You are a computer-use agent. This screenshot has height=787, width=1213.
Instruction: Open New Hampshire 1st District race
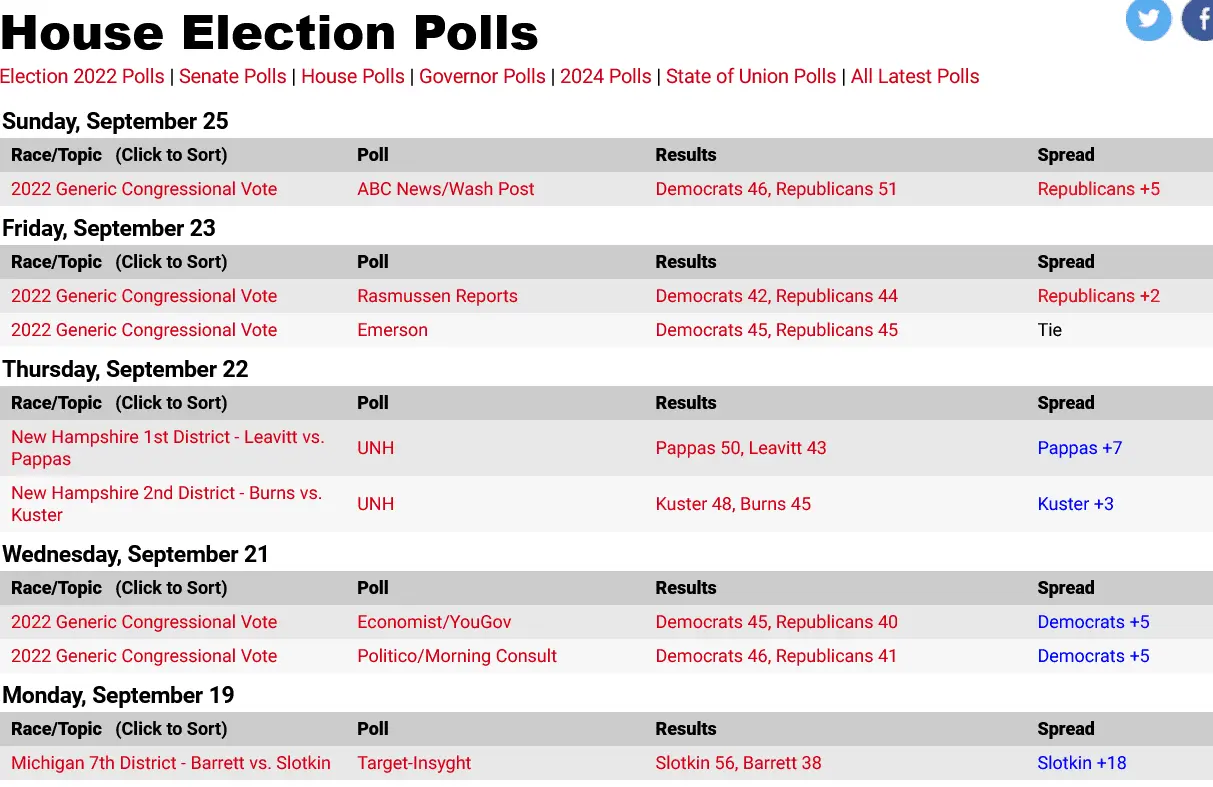point(167,448)
